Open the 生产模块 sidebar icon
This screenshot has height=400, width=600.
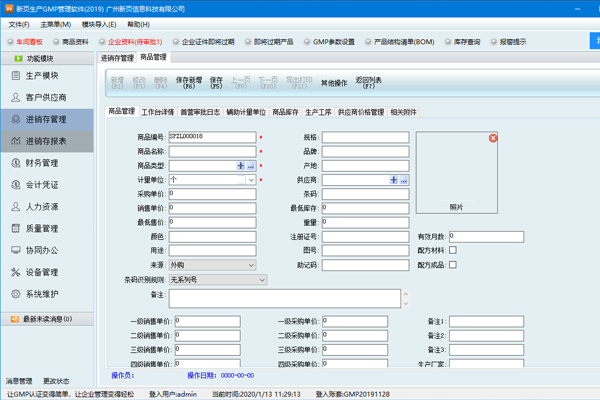click(x=16, y=75)
